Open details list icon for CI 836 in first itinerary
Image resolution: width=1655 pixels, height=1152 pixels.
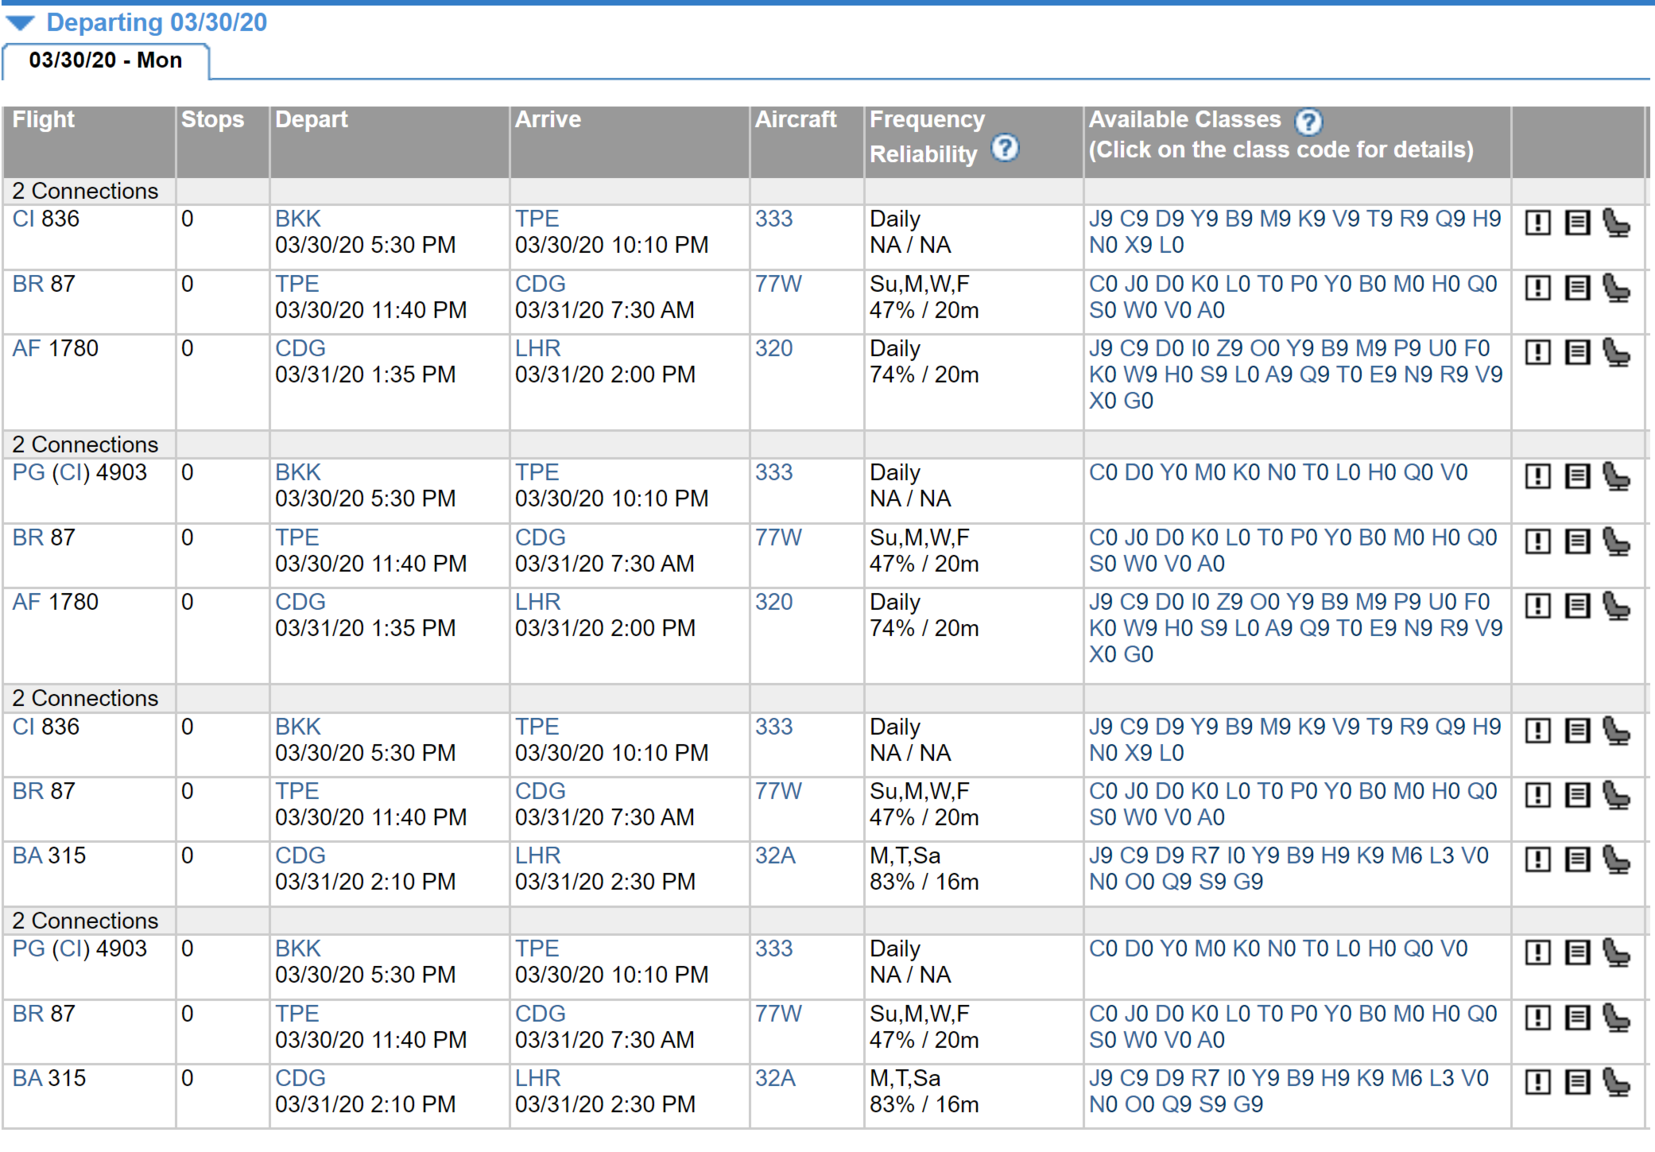1578,223
